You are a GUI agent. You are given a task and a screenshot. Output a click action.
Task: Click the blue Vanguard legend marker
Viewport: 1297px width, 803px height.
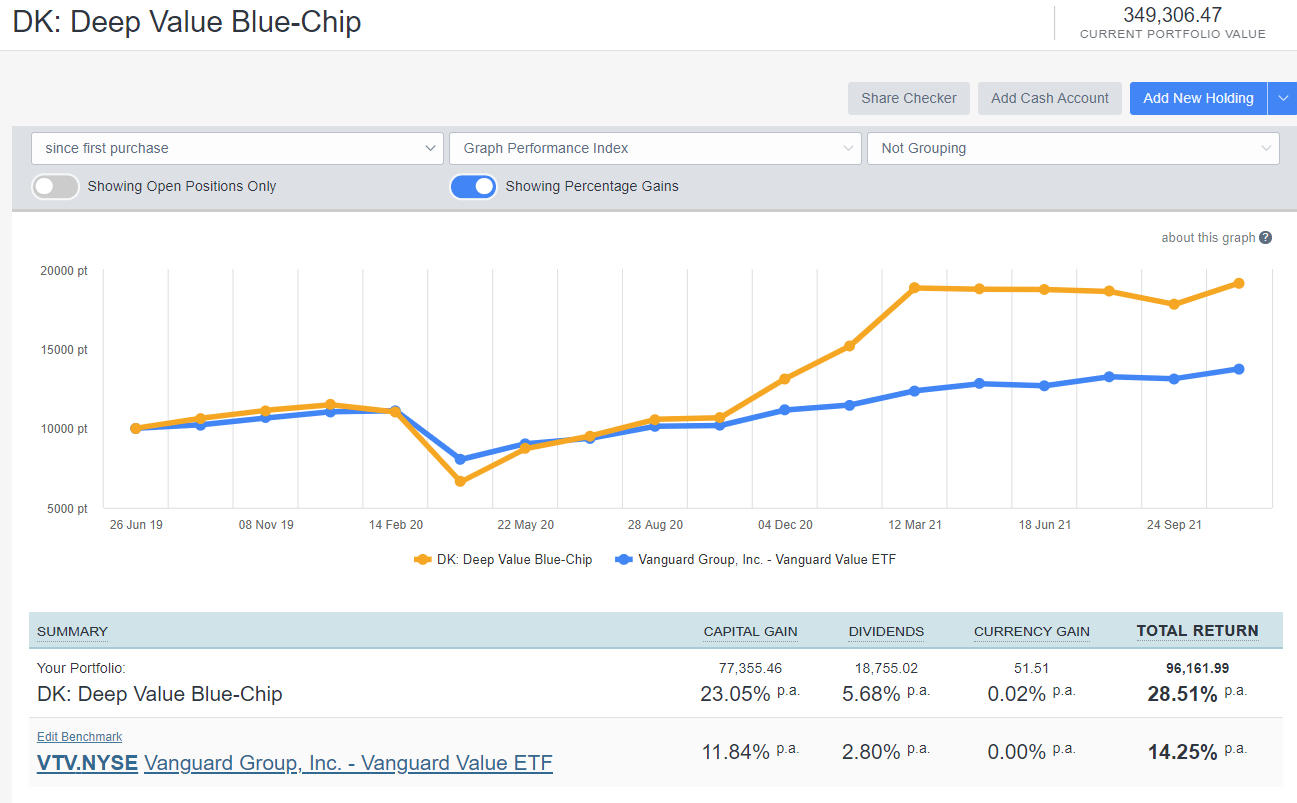[624, 560]
